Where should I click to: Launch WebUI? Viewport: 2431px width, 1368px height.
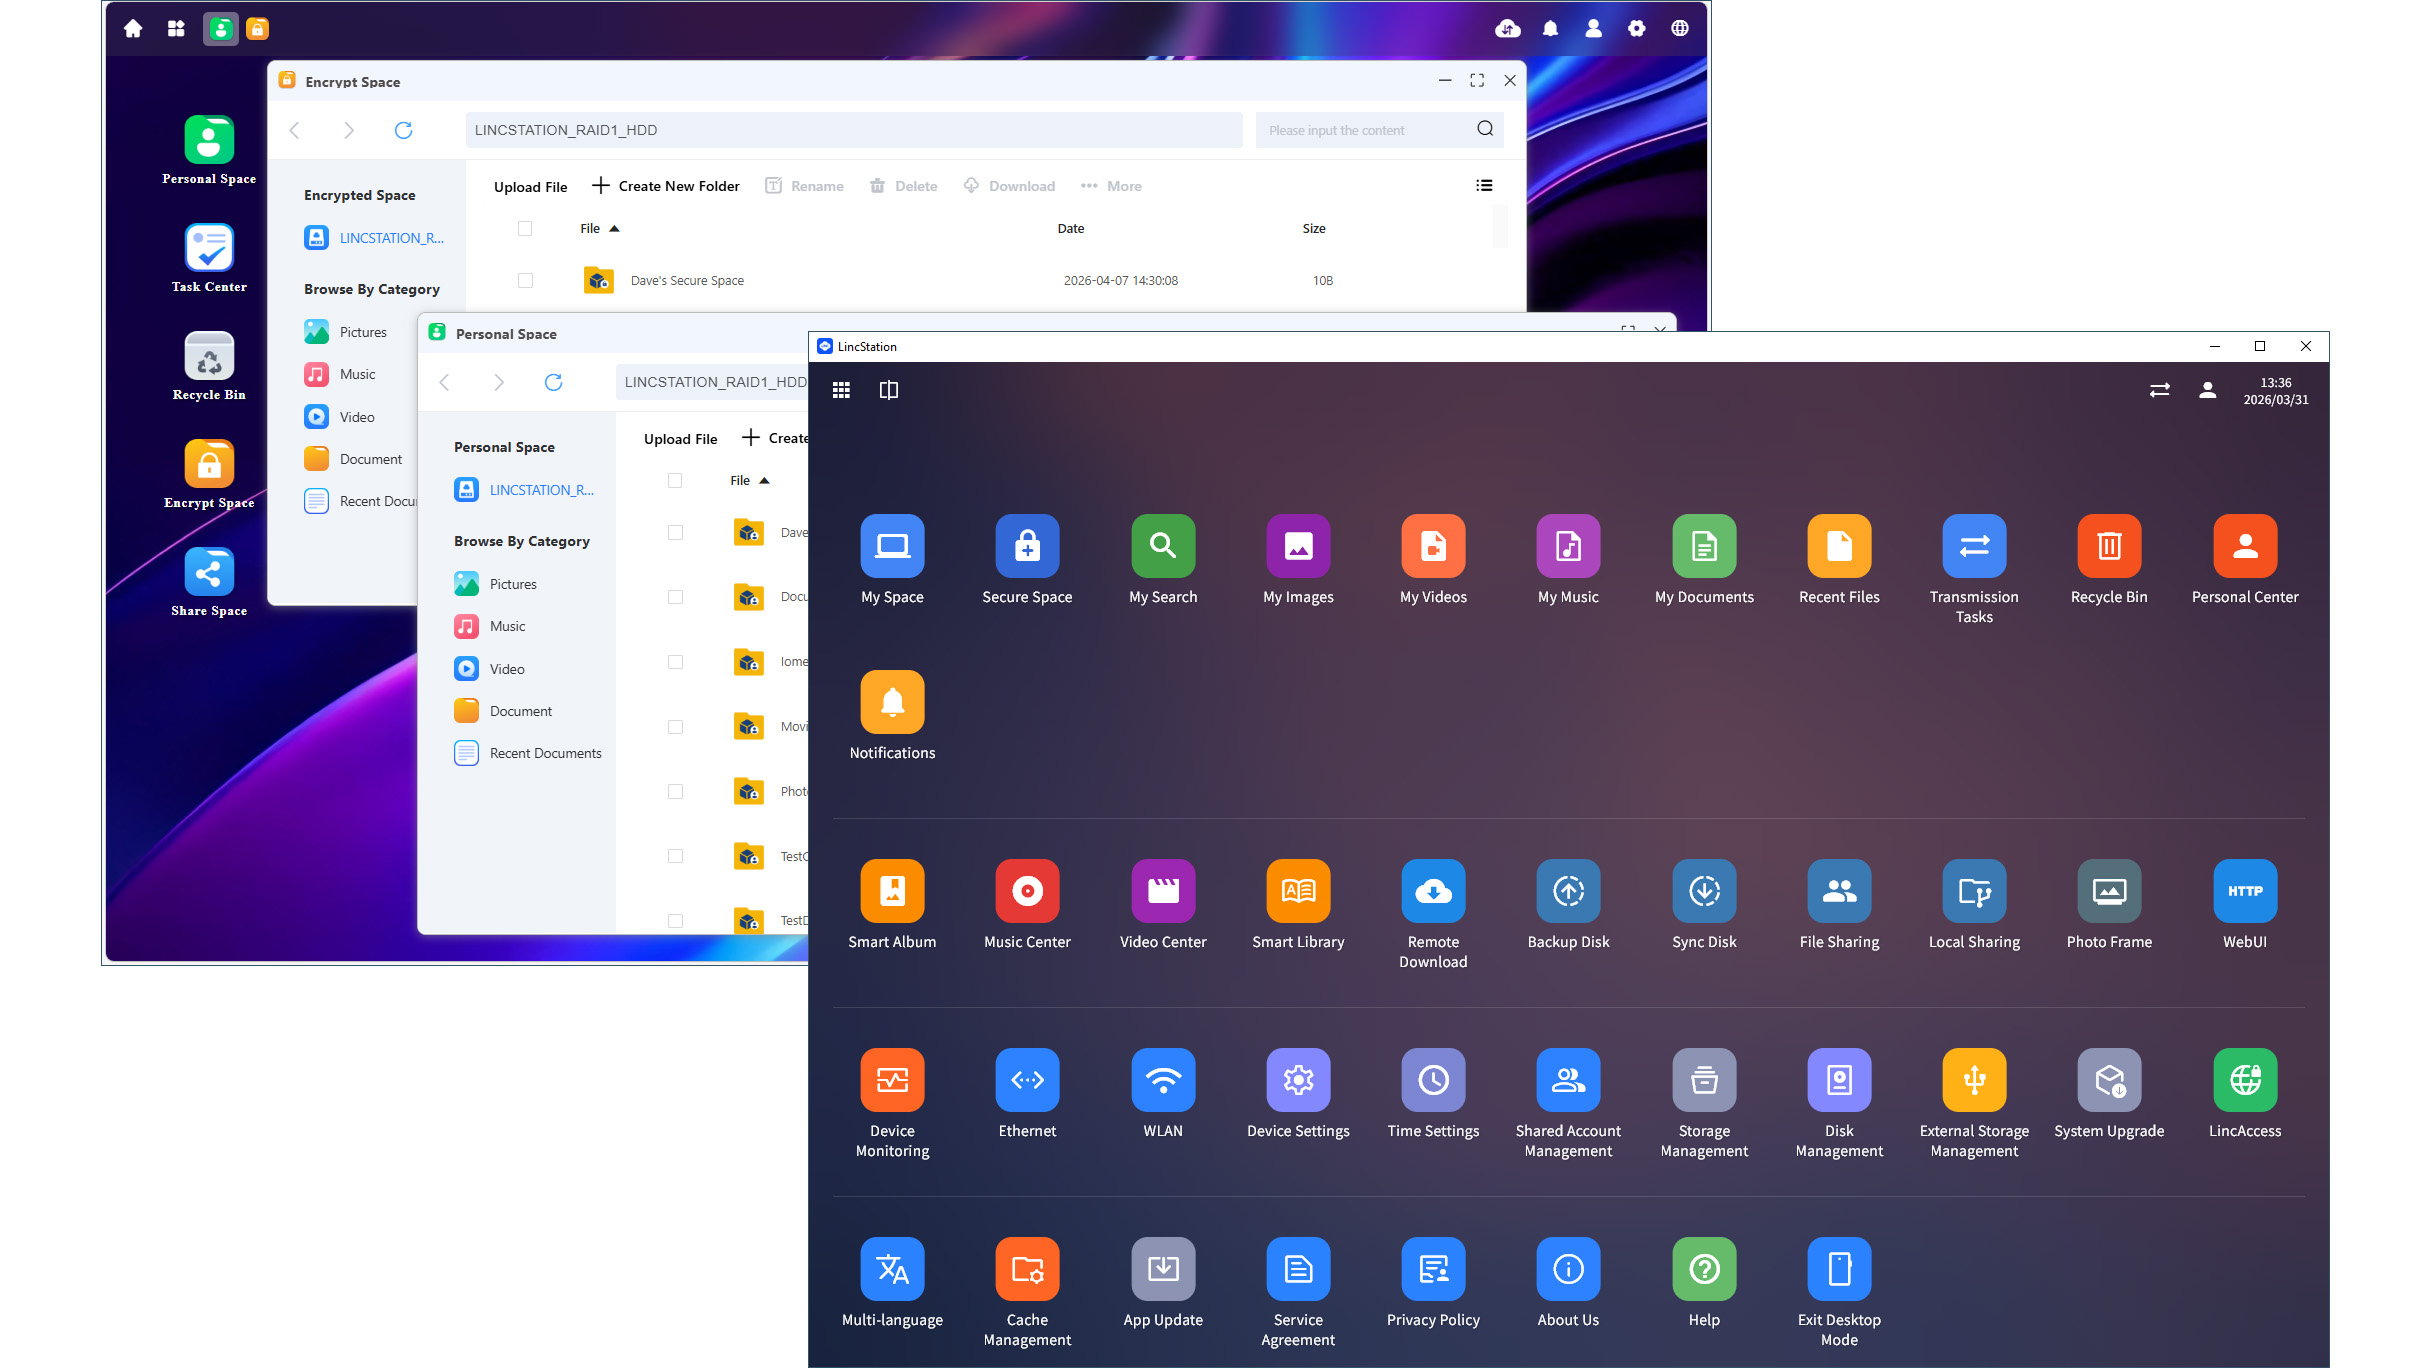[2245, 891]
